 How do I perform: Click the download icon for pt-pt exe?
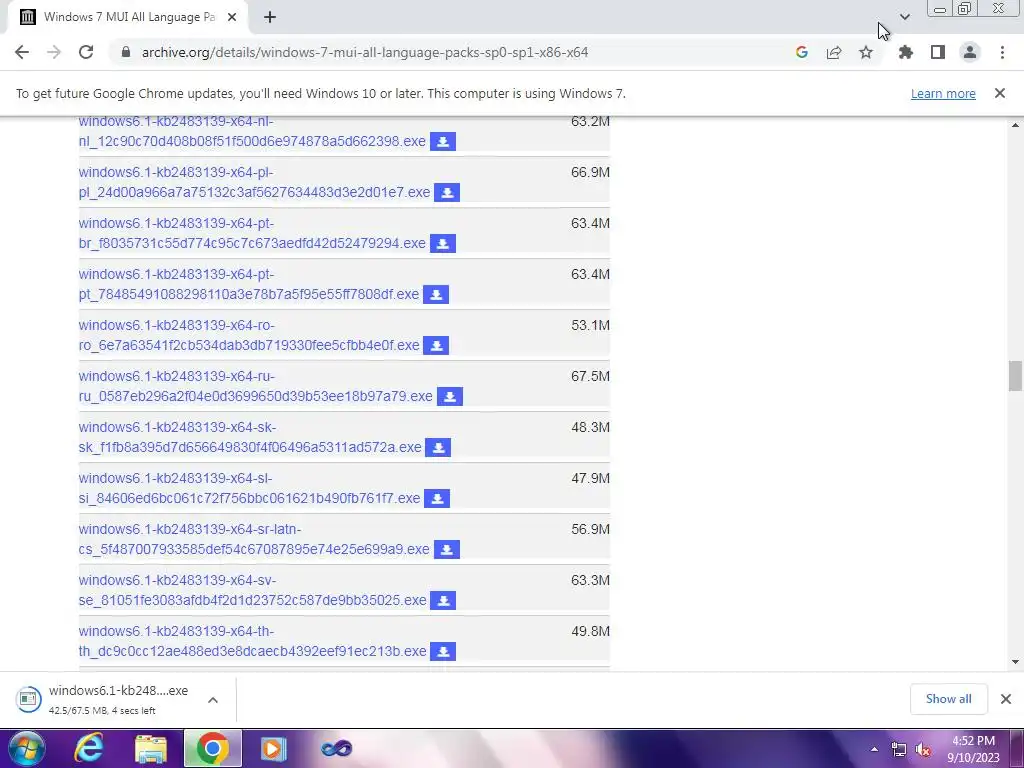(436, 295)
